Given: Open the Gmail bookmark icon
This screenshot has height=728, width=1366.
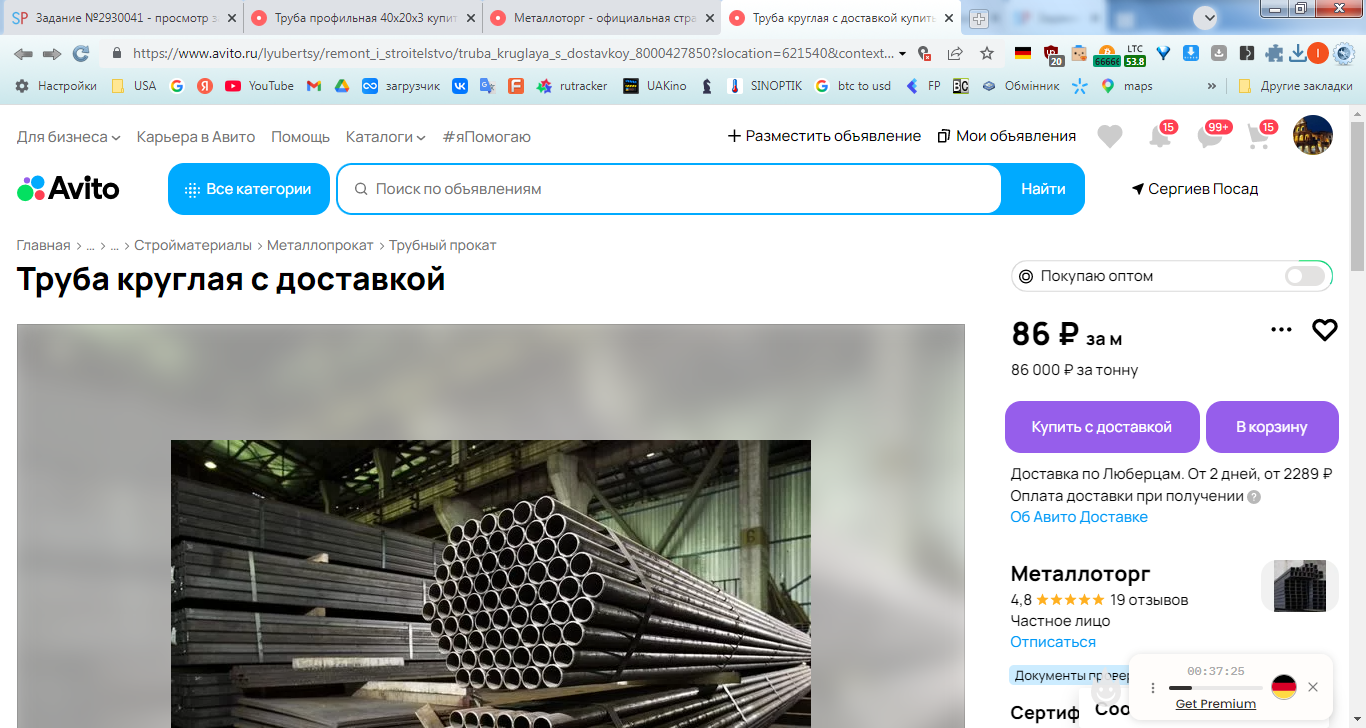Looking at the screenshot, I should pyautogui.click(x=314, y=86).
